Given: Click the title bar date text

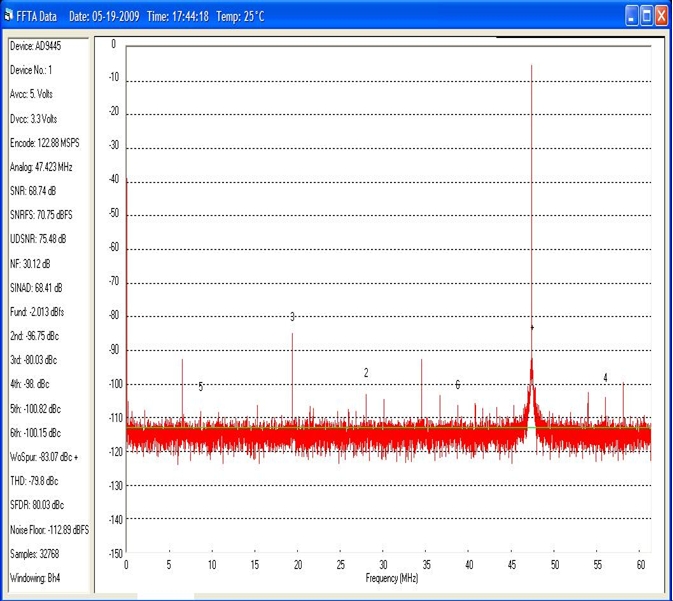Looking at the screenshot, I should click(x=104, y=16).
